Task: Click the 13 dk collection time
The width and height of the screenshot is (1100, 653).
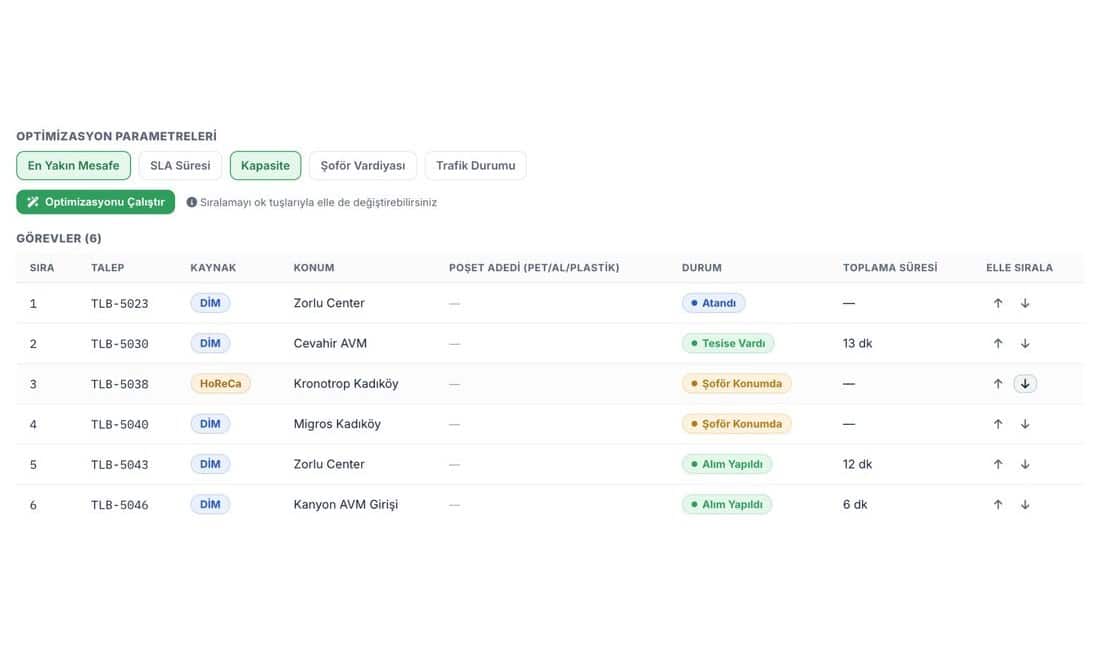Action: click(857, 343)
